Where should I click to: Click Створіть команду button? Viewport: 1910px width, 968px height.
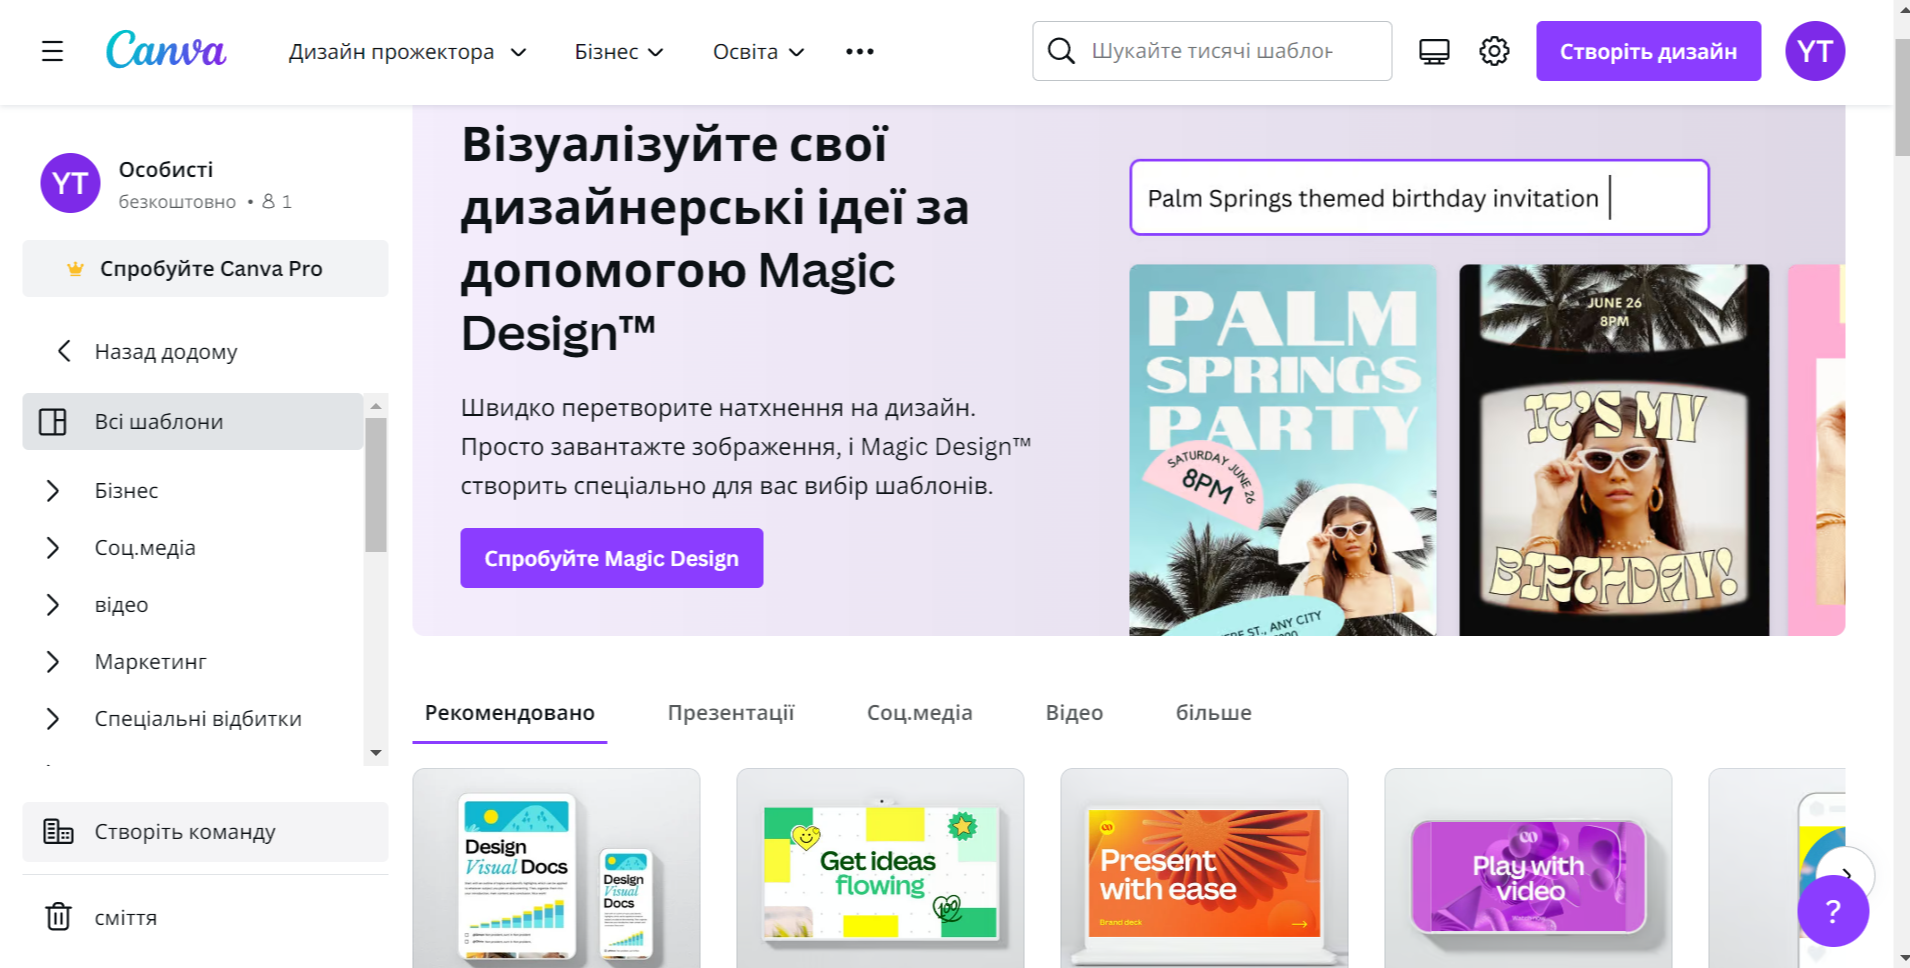pos(205,831)
